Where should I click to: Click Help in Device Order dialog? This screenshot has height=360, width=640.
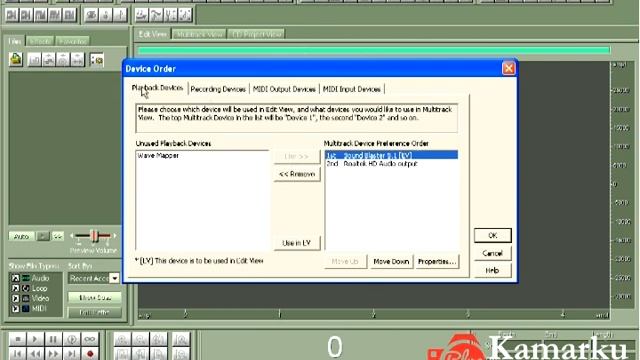tap(493, 270)
